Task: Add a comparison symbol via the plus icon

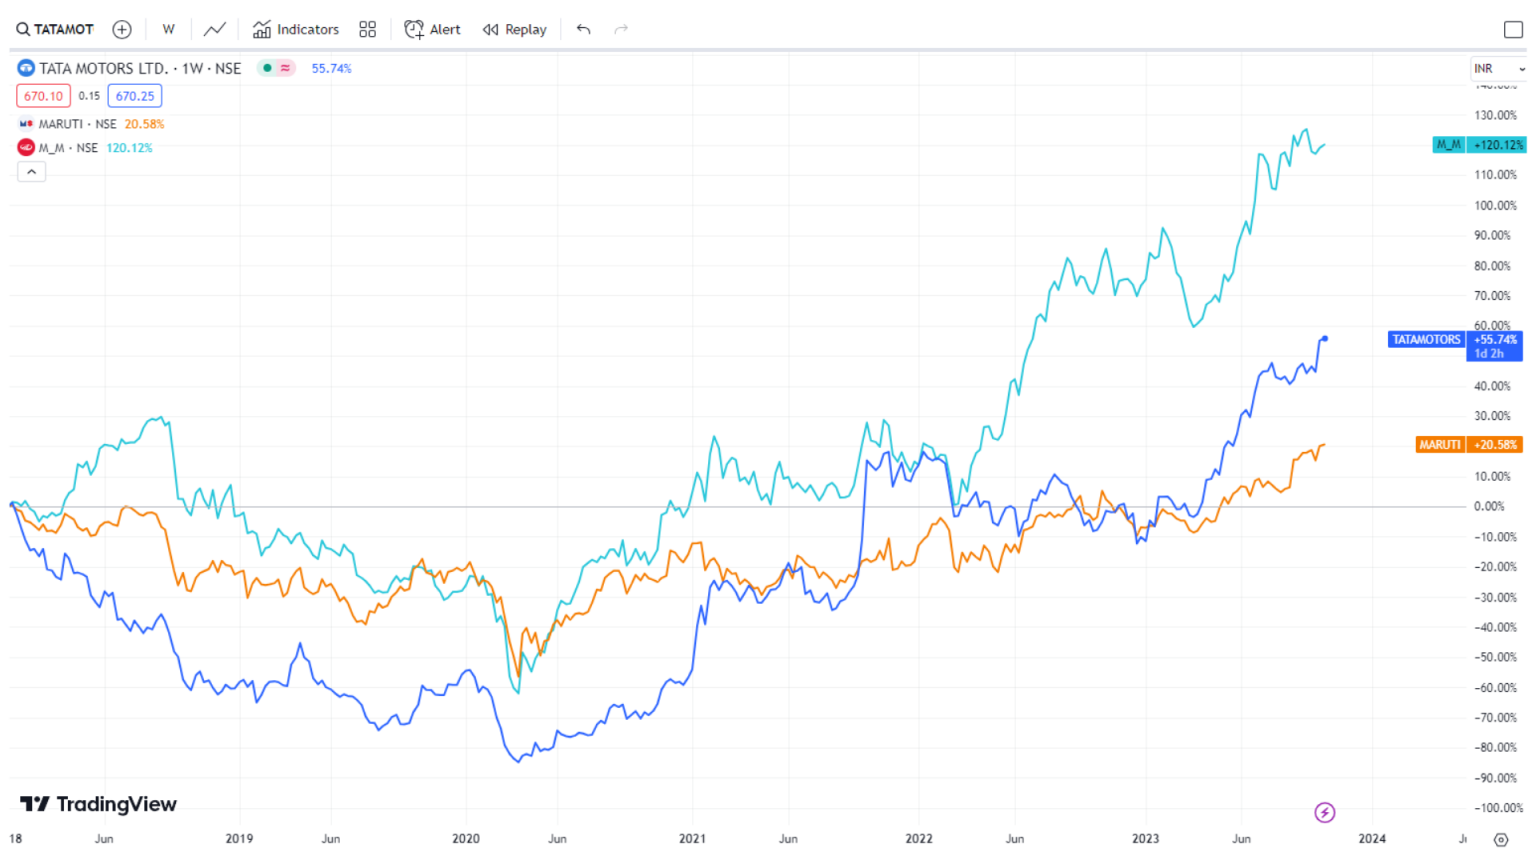Action: [x=121, y=29]
